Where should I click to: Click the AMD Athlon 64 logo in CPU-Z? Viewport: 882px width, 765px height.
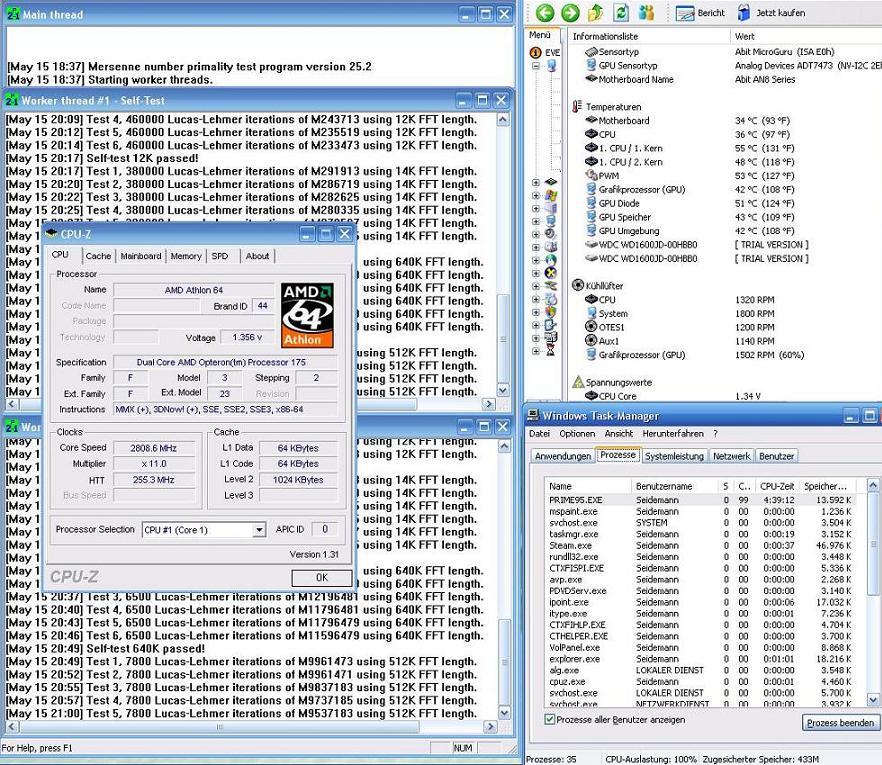coord(307,315)
